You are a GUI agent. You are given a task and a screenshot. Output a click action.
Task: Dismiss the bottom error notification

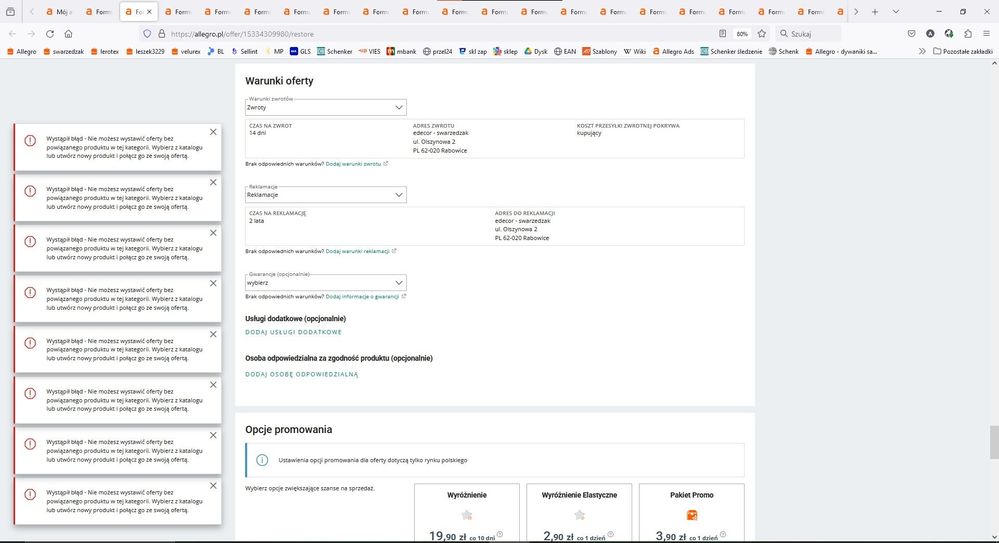[x=213, y=486]
